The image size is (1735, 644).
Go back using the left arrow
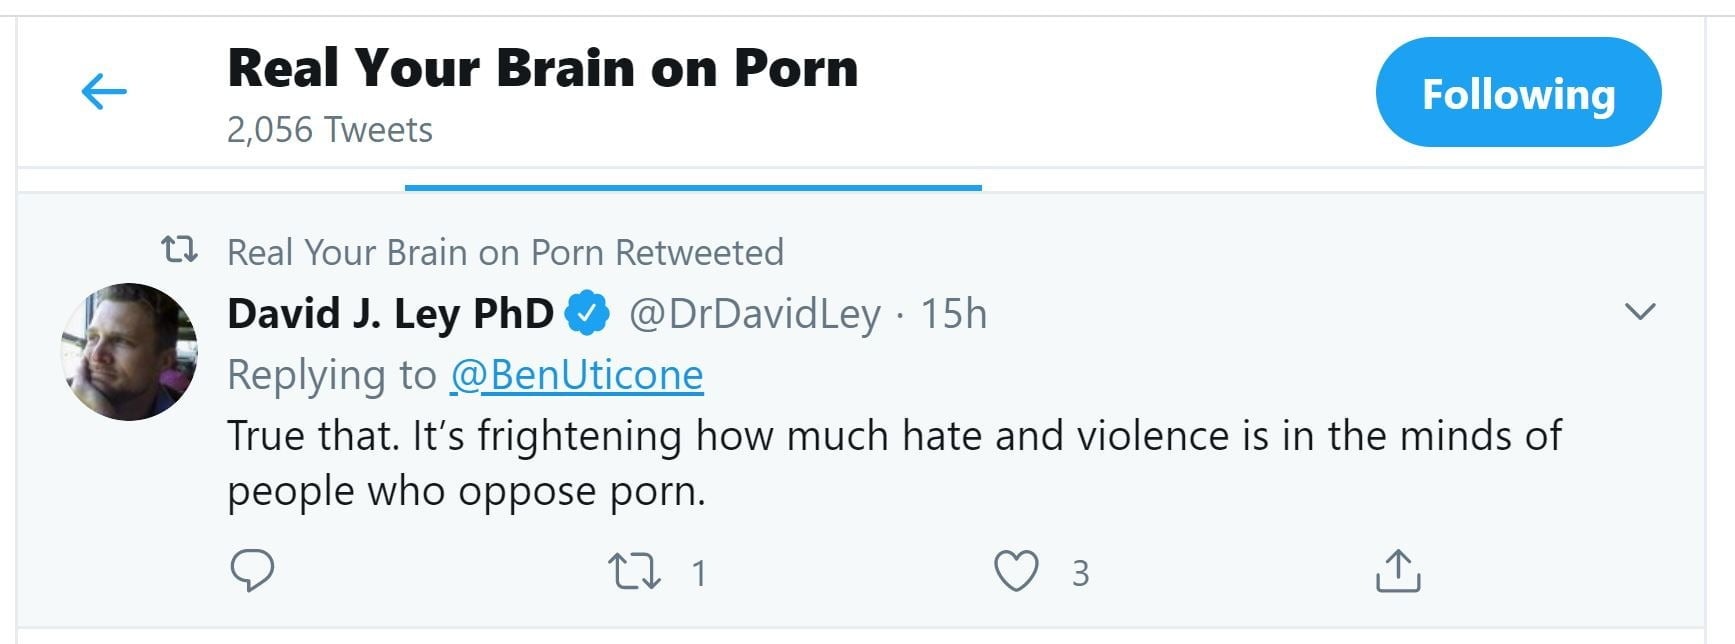click(x=104, y=92)
